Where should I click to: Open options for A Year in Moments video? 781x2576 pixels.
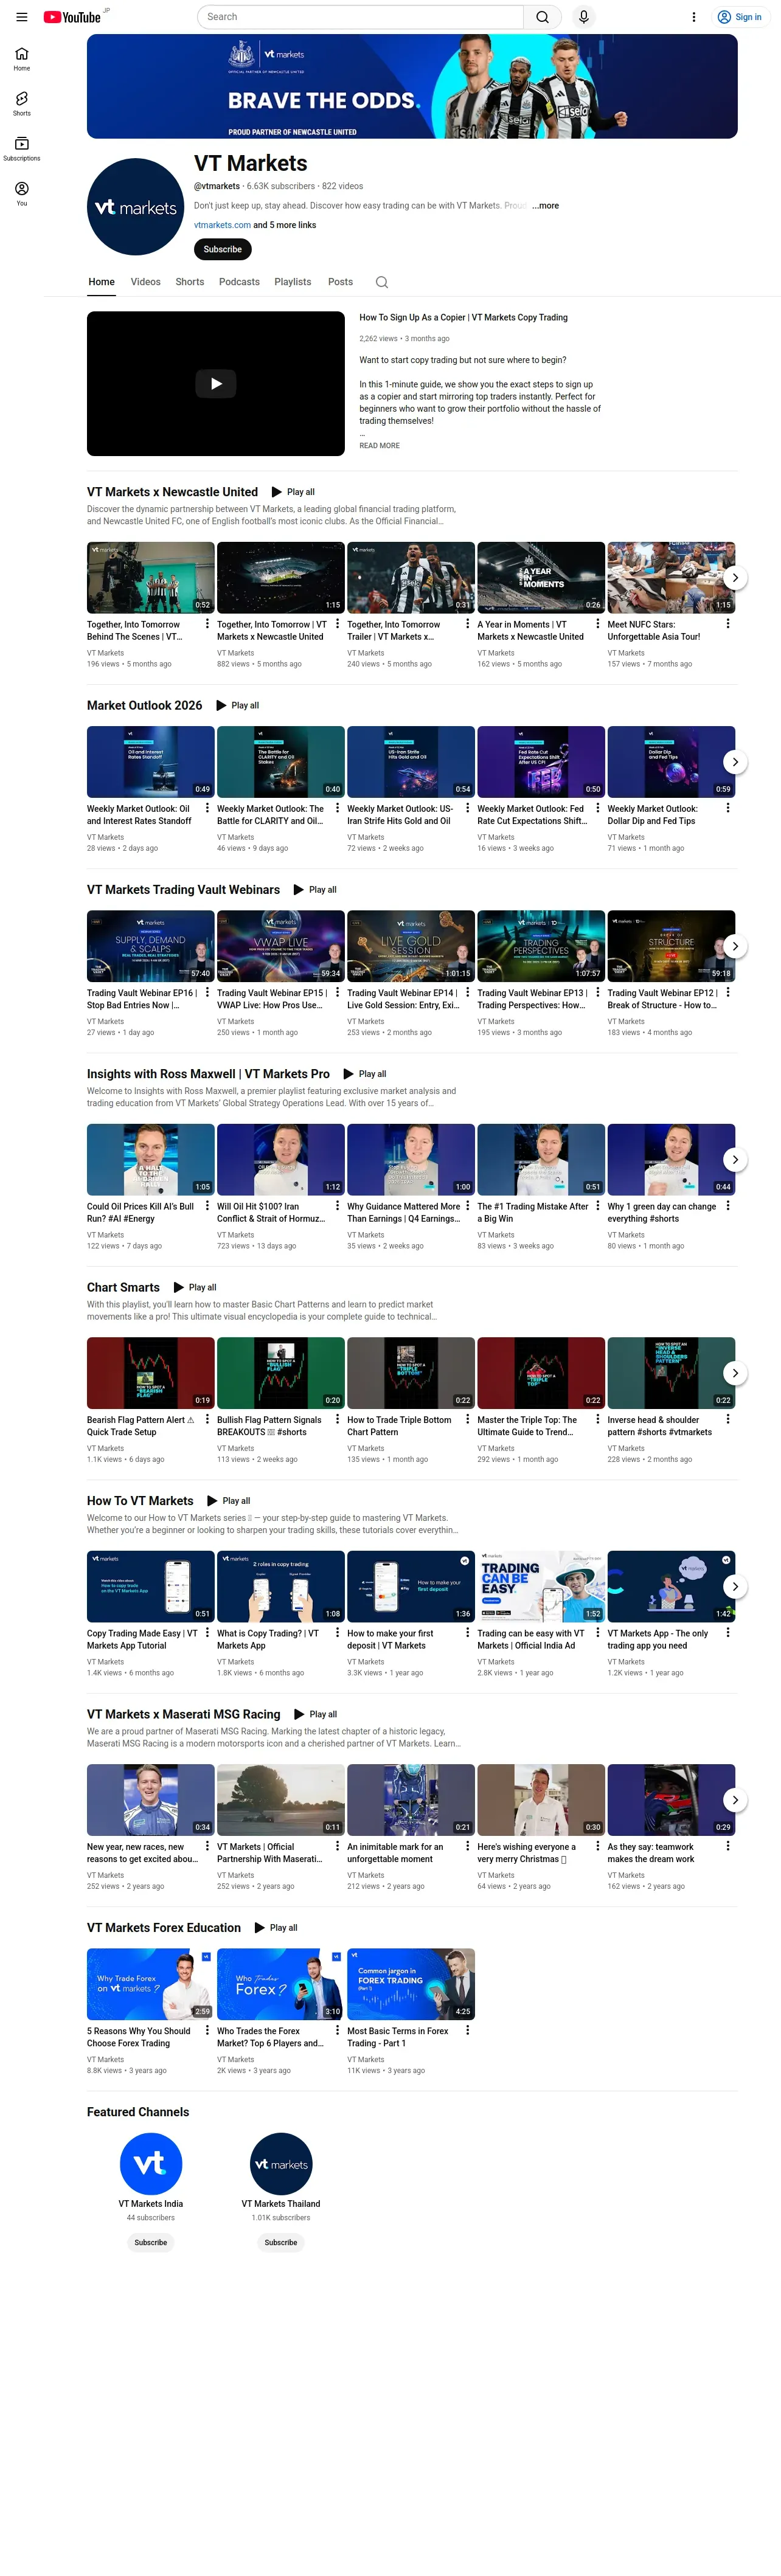click(598, 624)
